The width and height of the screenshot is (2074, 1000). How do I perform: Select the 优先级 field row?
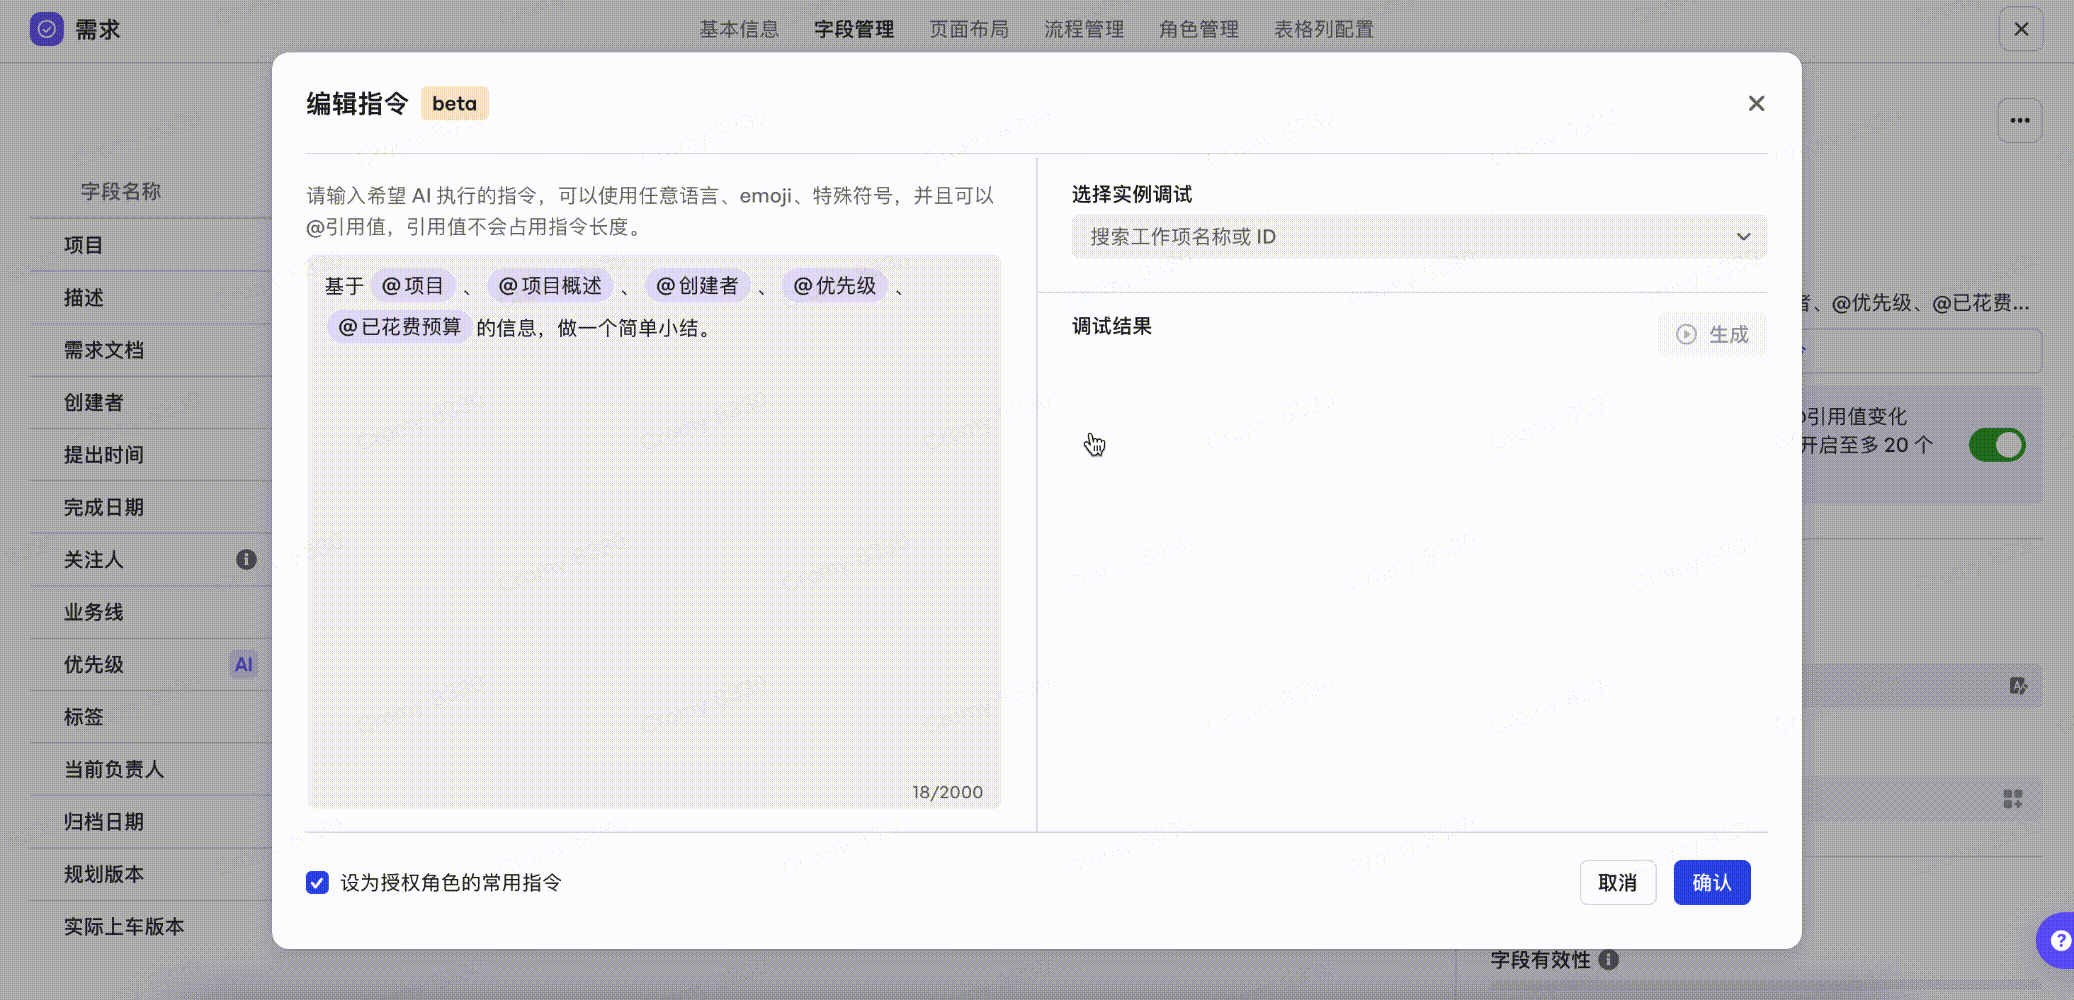pyautogui.click(x=150, y=664)
